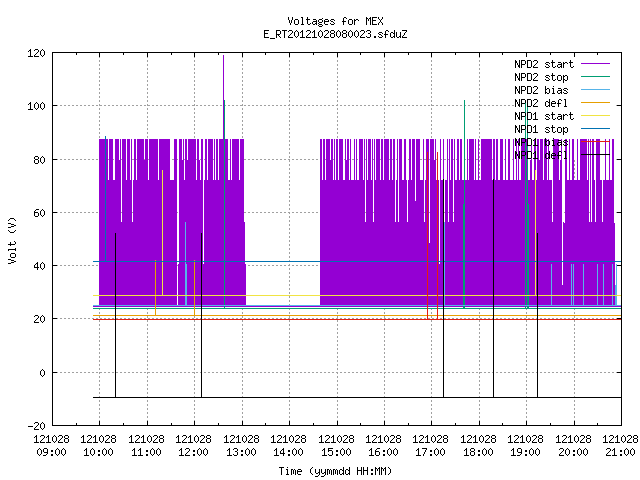
Task: Click the x-axis tick label 09:00
Action: (x=51, y=452)
